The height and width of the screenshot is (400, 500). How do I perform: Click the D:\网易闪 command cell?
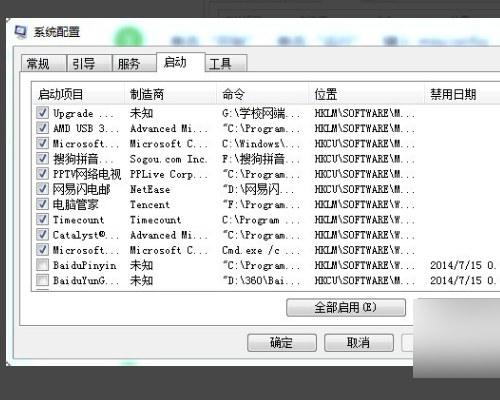[258, 189]
